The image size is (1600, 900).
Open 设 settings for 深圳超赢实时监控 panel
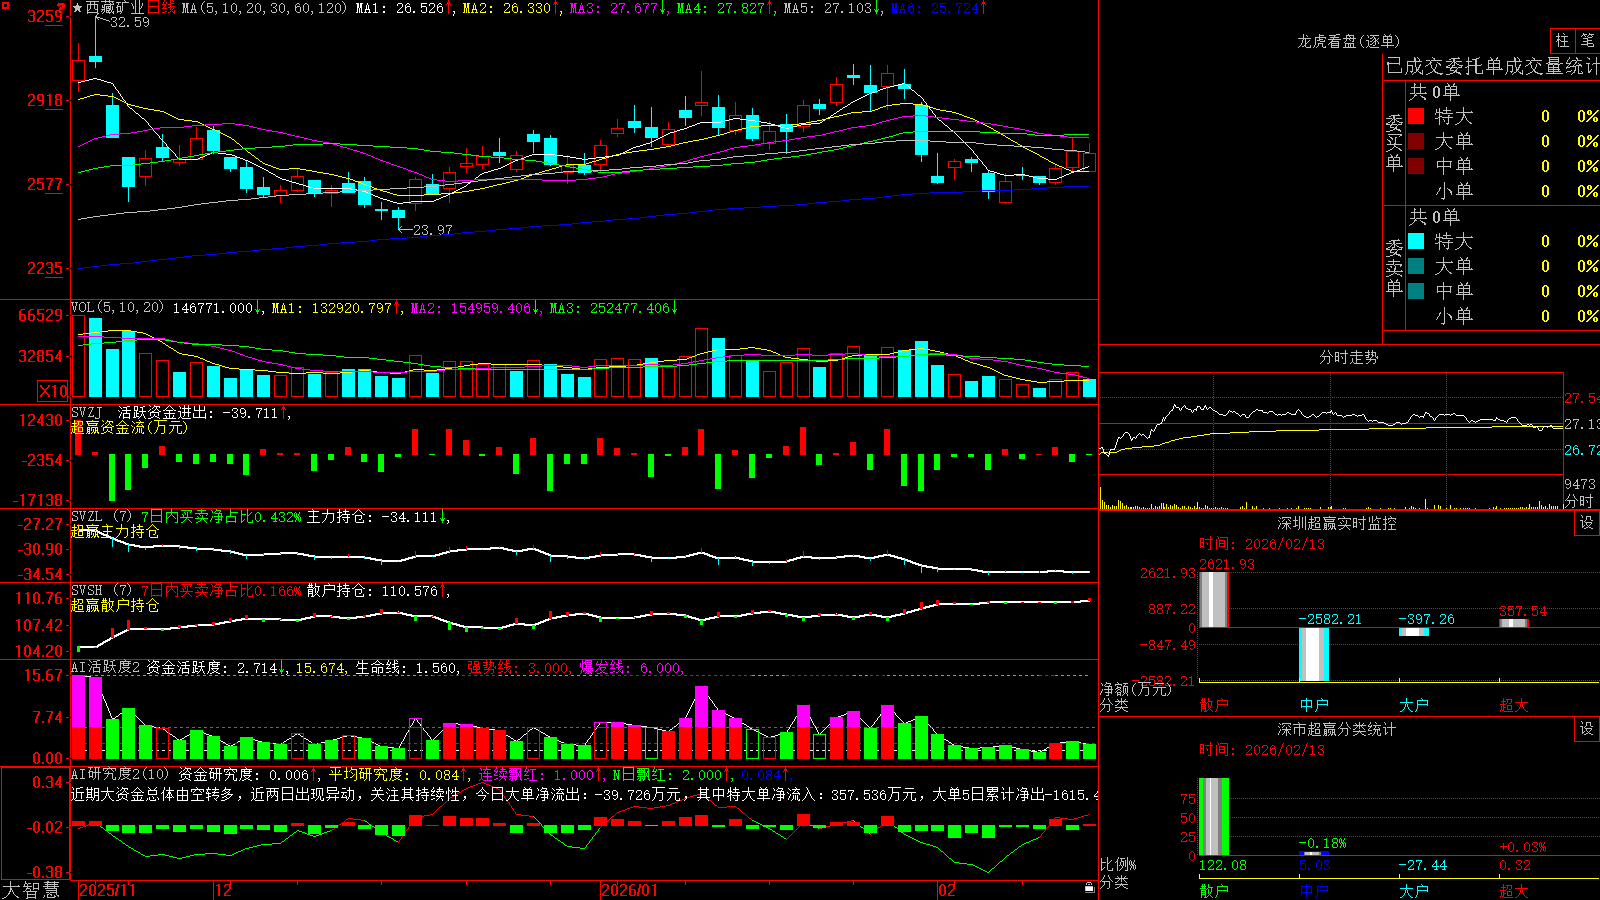click(x=1587, y=523)
